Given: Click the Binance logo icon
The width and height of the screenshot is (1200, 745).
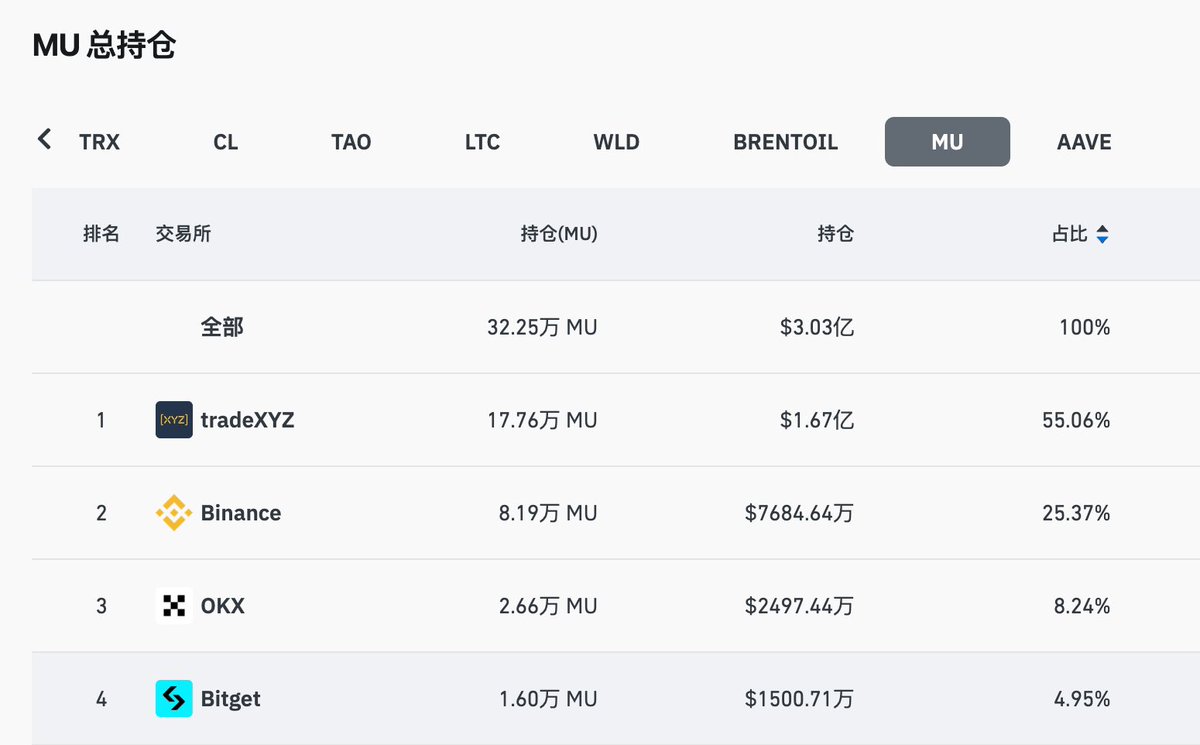Looking at the screenshot, I should (174, 513).
